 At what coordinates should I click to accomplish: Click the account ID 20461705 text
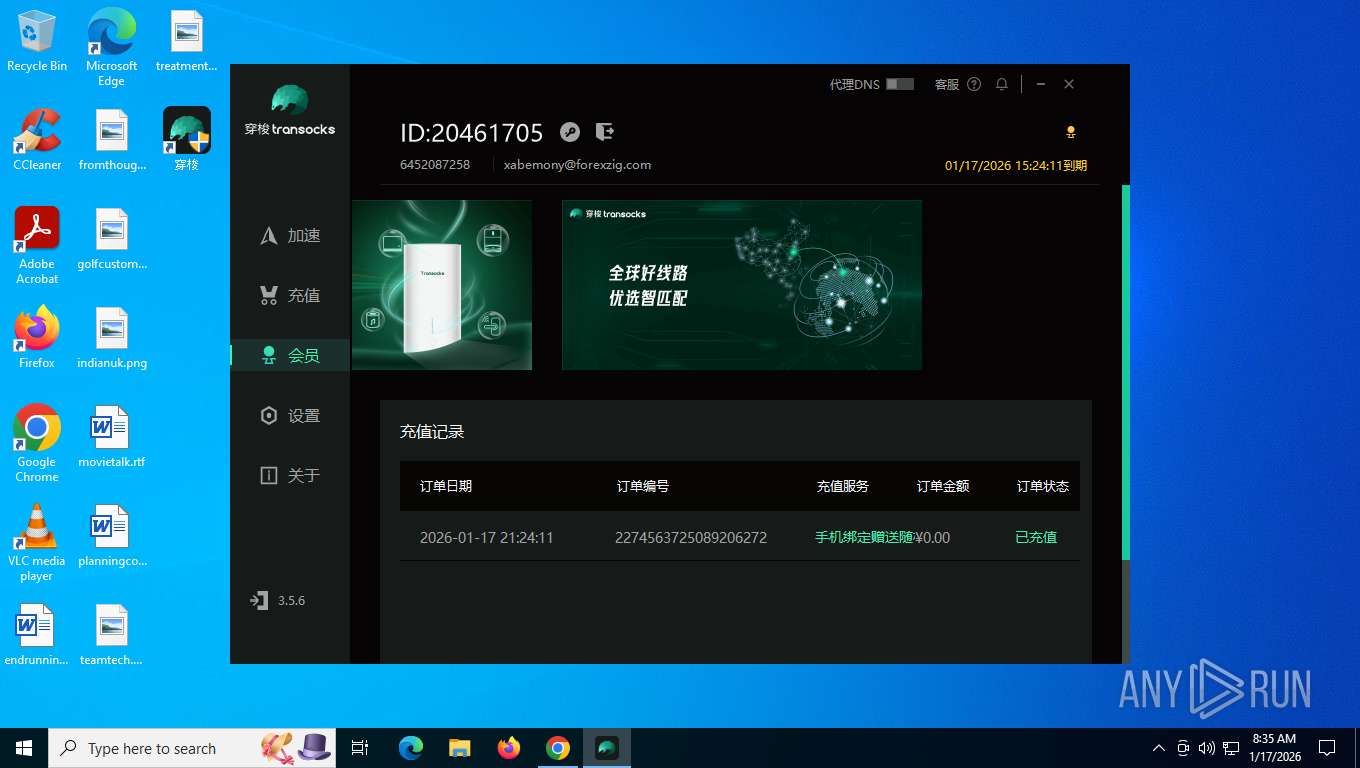click(471, 133)
